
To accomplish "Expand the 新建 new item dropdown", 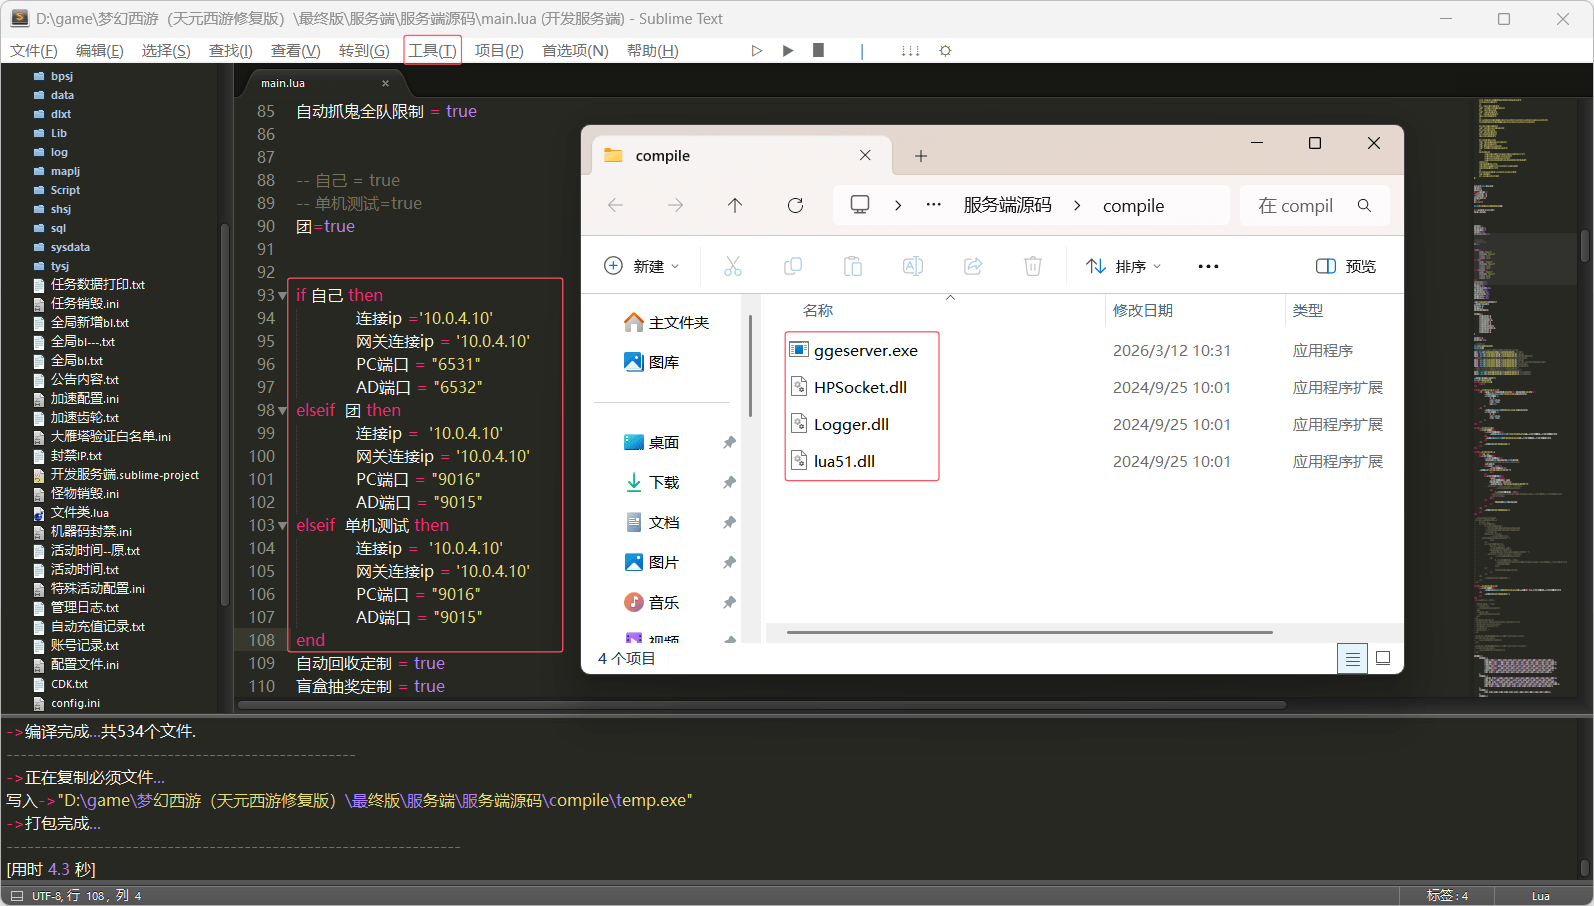I will (642, 266).
